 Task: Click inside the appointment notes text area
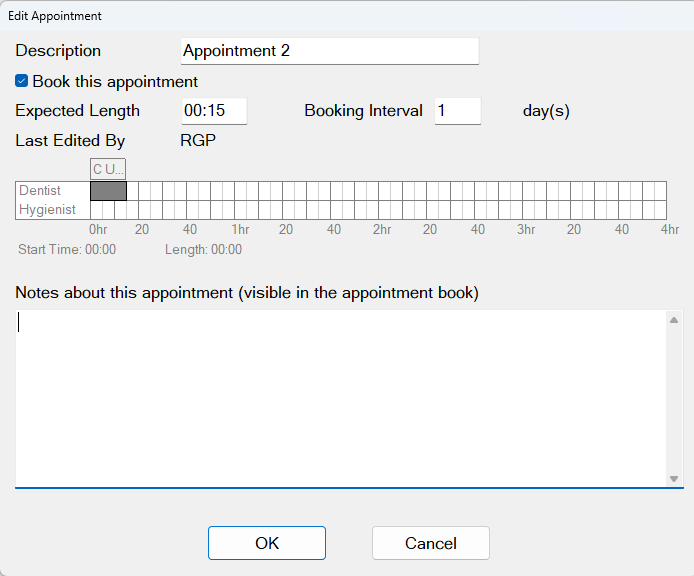341,398
